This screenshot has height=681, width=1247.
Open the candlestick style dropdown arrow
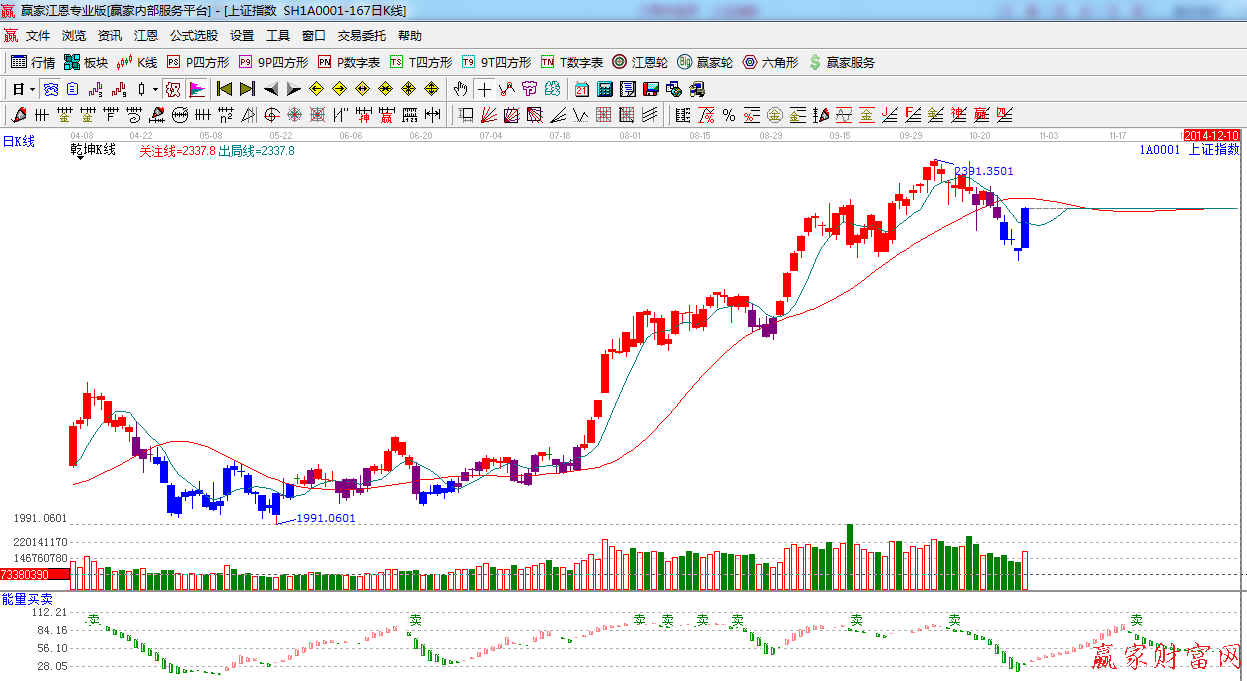pyautogui.click(x=155, y=89)
